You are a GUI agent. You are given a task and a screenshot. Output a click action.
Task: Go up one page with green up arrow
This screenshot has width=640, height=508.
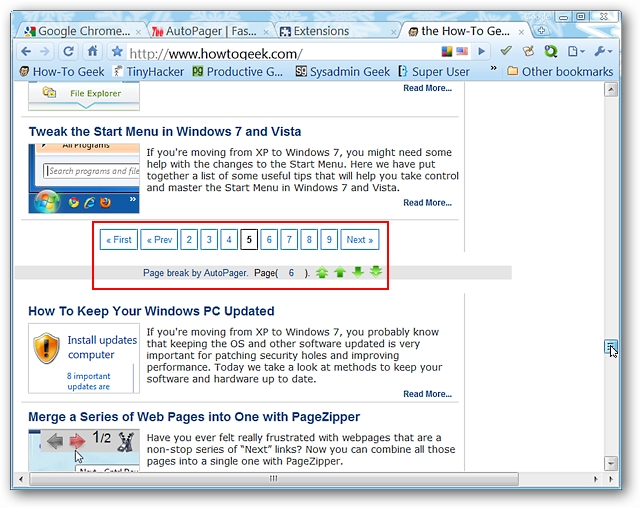click(340, 272)
